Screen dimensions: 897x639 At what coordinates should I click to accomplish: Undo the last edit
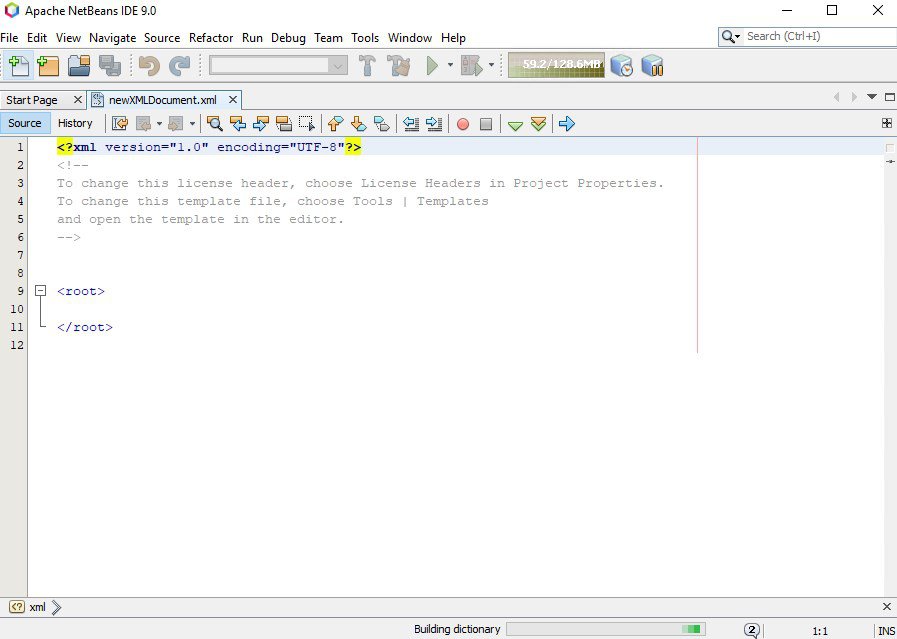148,64
